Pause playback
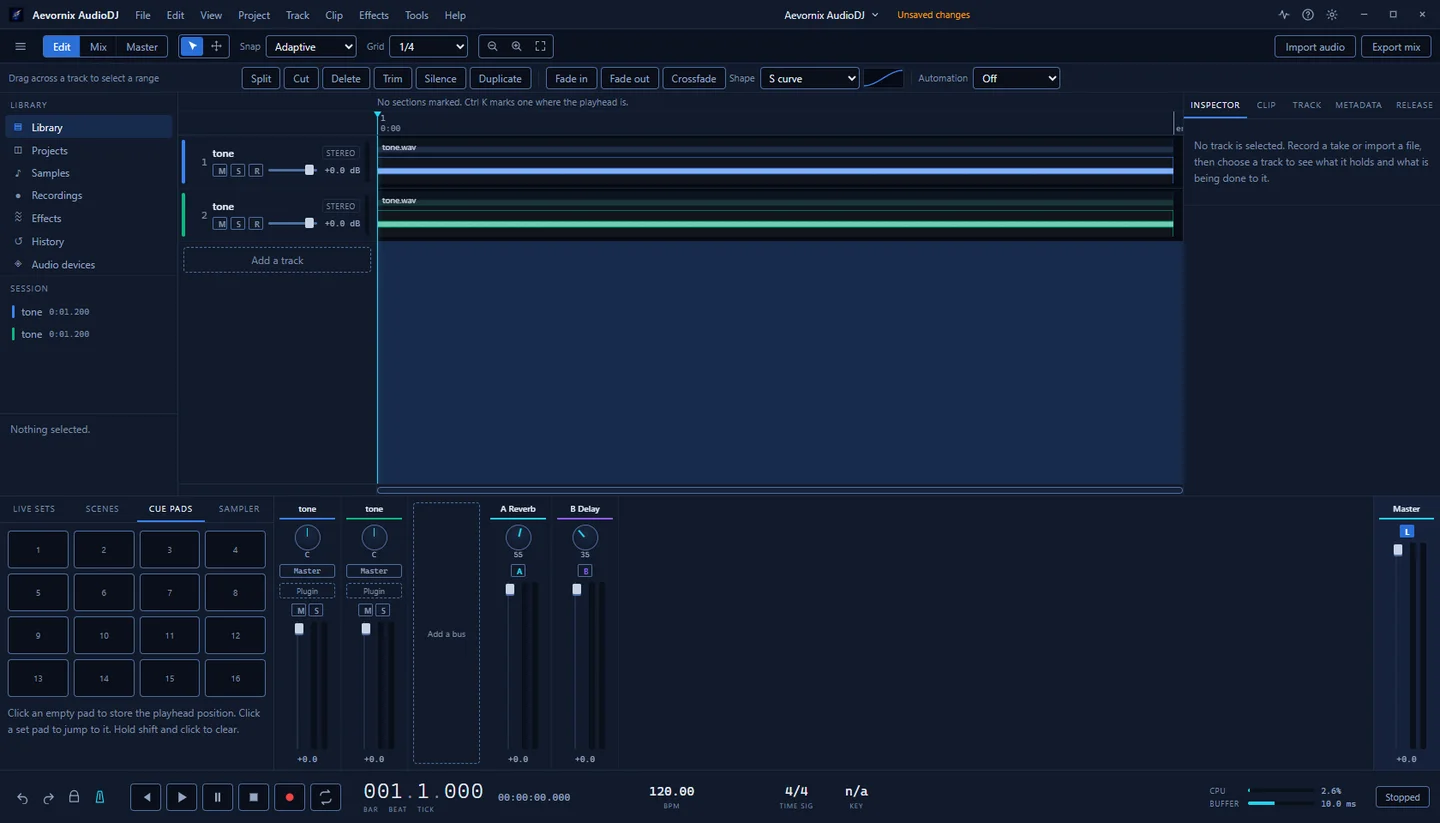Image resolution: width=1440 pixels, height=823 pixels. (x=218, y=797)
